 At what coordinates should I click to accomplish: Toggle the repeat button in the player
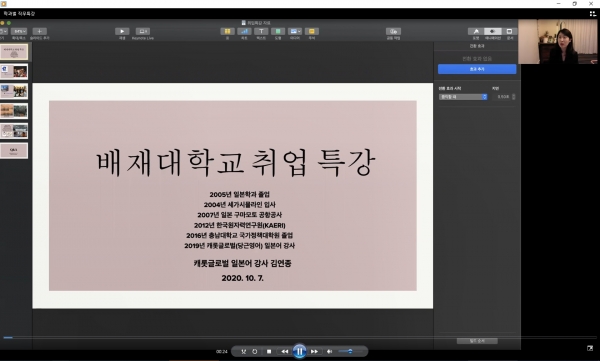(254, 351)
